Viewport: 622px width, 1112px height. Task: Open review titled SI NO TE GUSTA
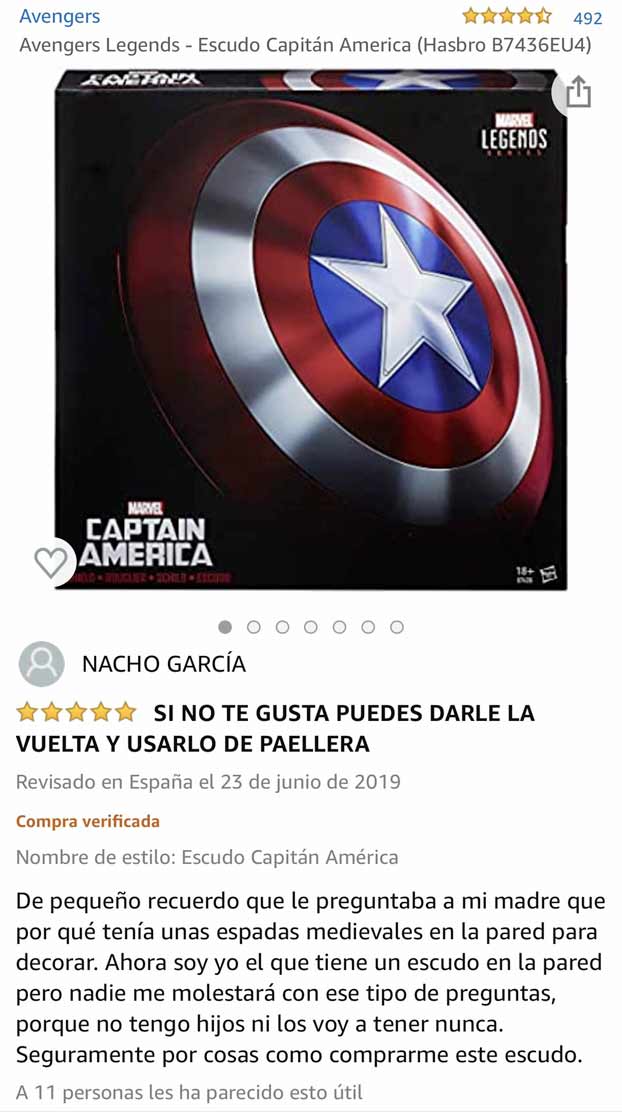(x=275, y=728)
